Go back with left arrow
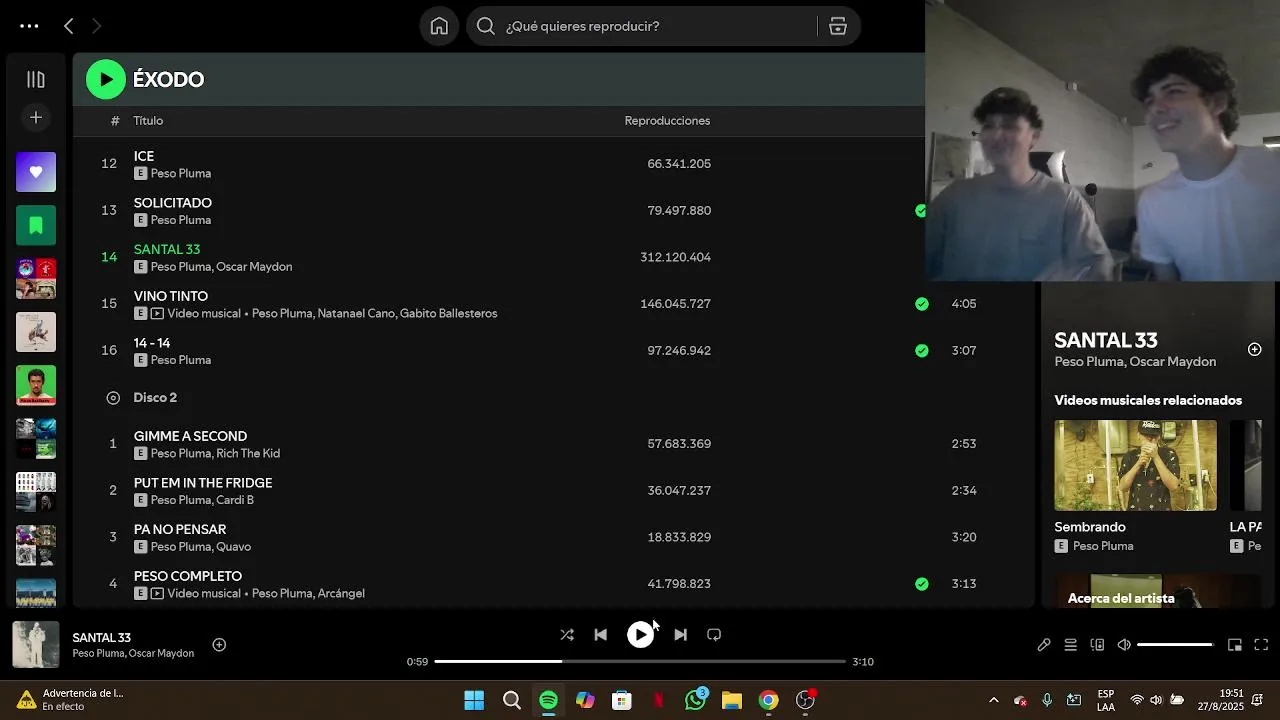 pyautogui.click(x=68, y=26)
